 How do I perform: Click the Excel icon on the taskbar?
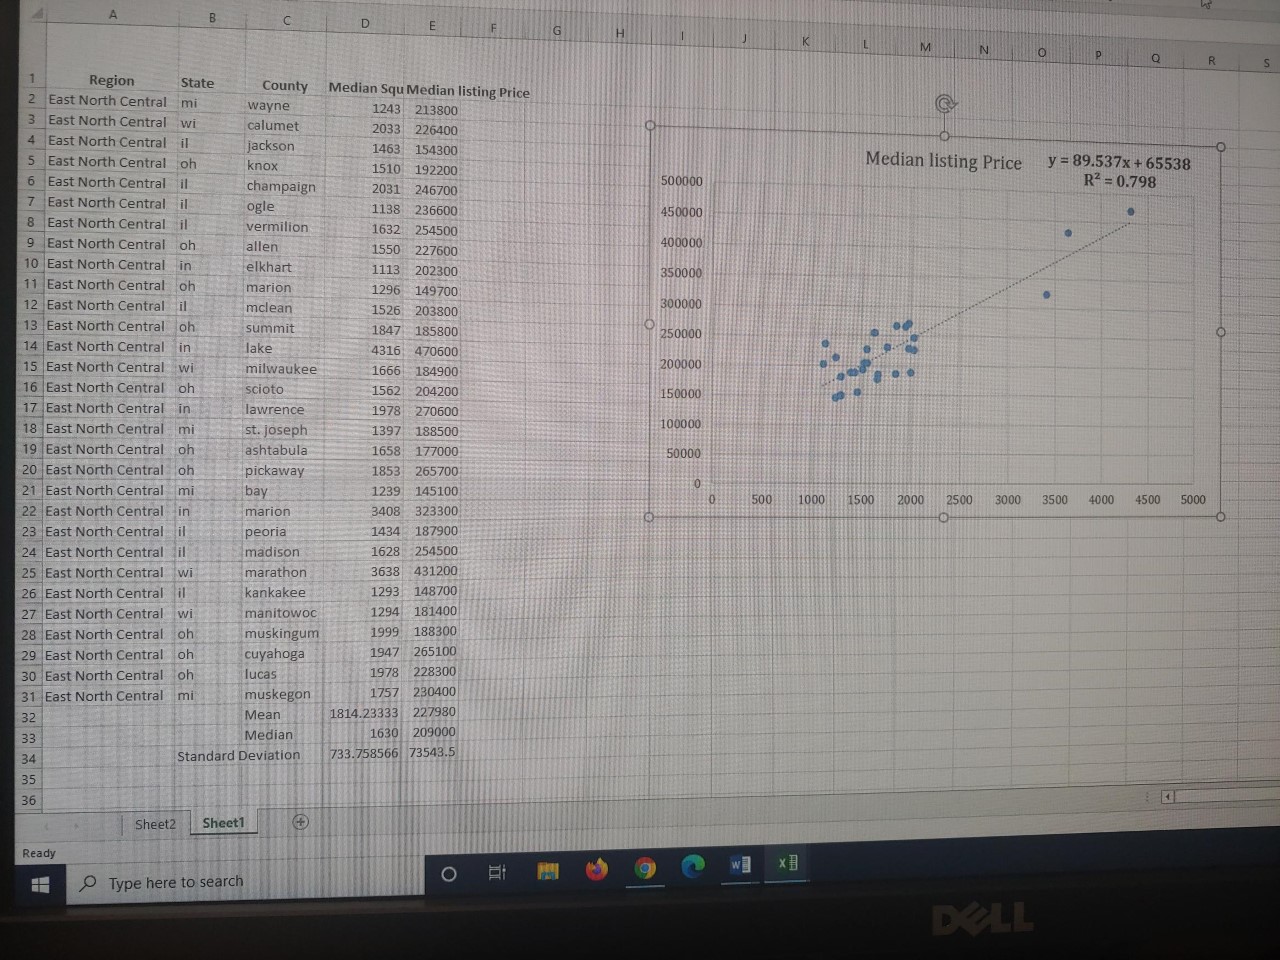tap(788, 862)
